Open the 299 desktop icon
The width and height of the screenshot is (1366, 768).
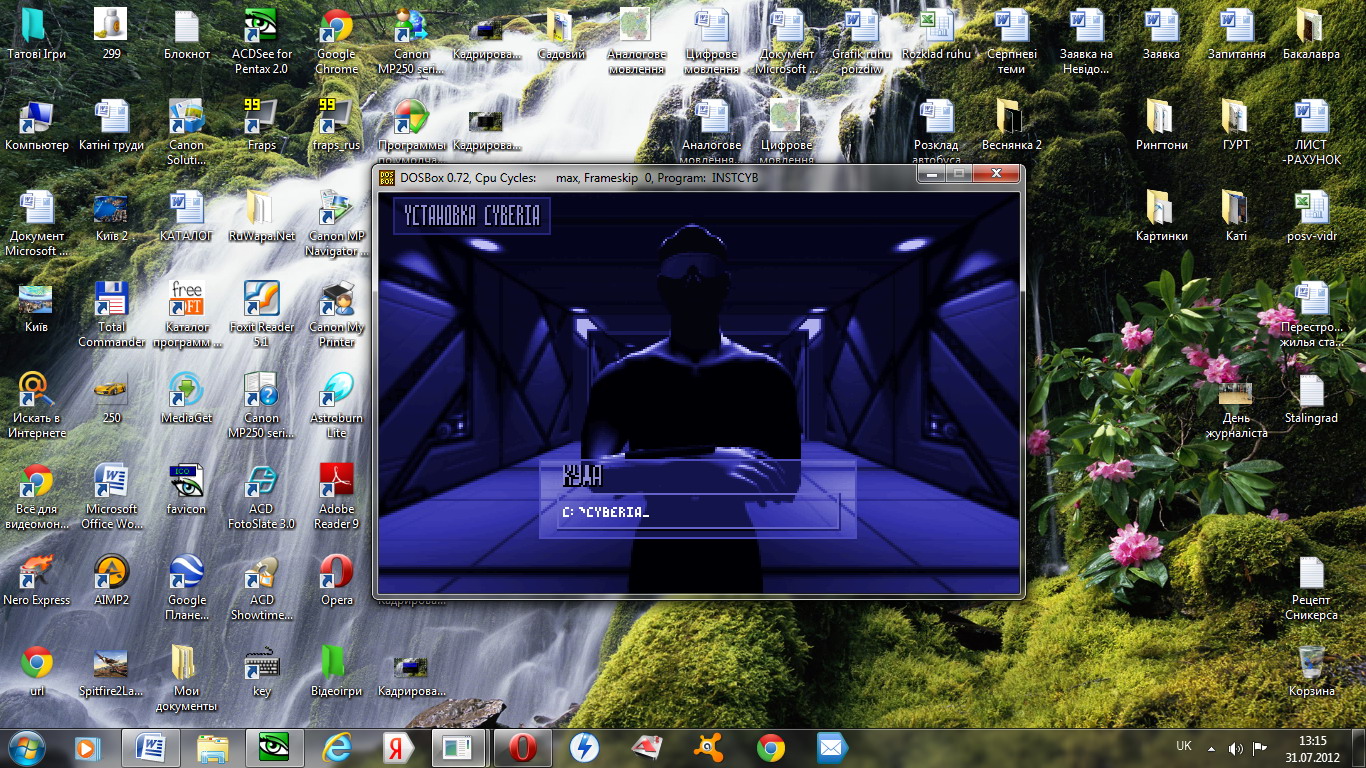click(x=111, y=34)
